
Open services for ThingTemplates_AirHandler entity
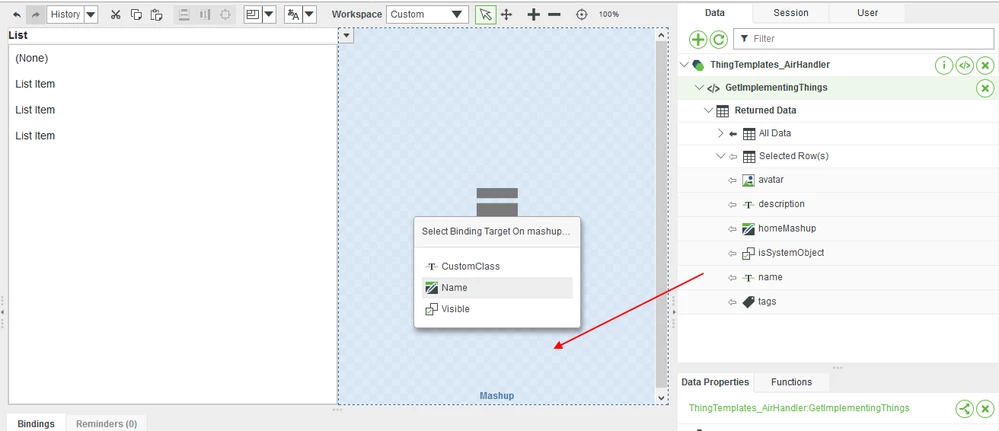coord(965,65)
